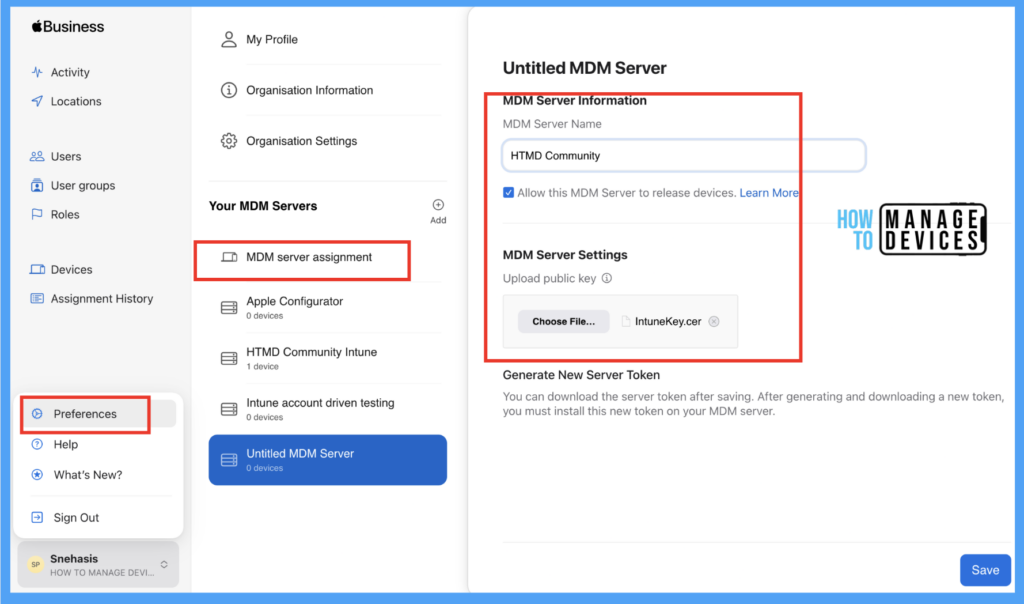The width and height of the screenshot is (1024, 604).
Task: Click the Organisation Settings gear icon
Action: pos(229,141)
